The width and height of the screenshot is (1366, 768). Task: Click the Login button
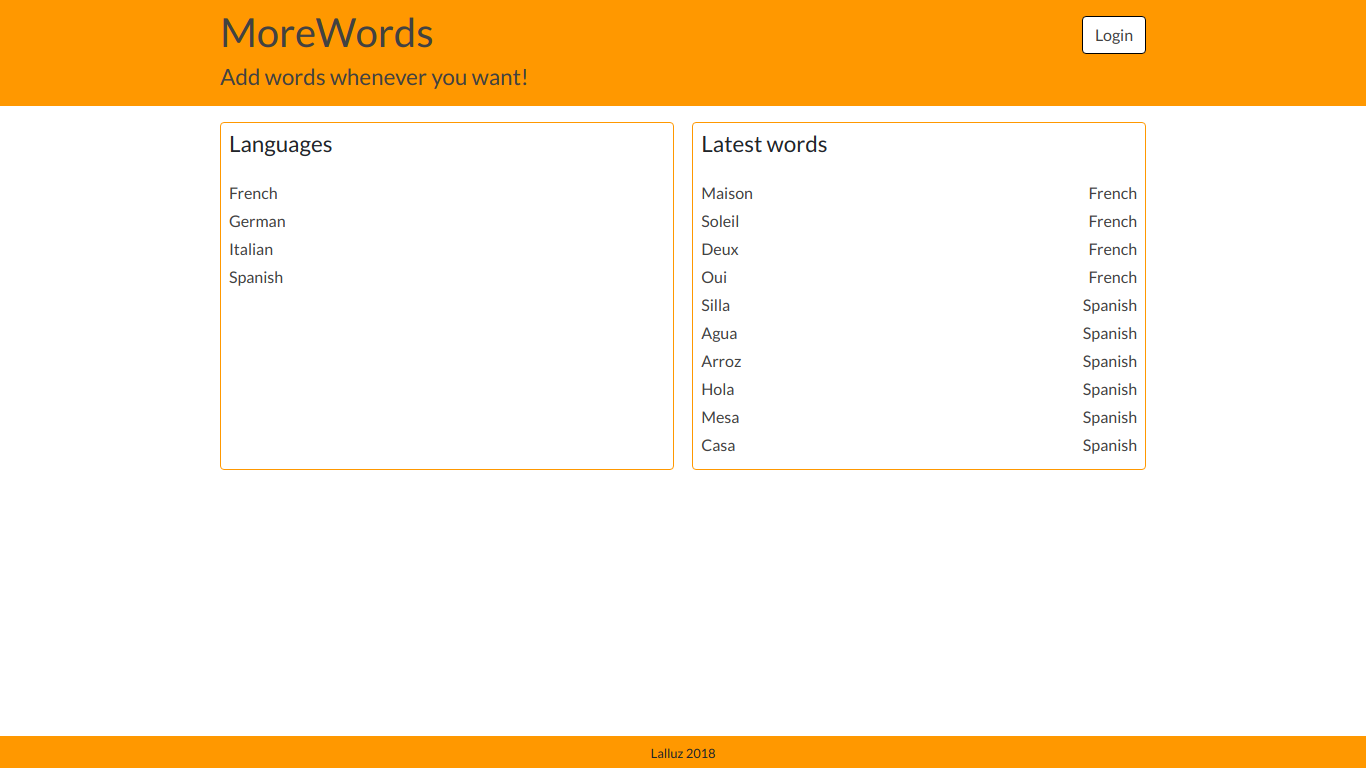pyautogui.click(x=1113, y=35)
